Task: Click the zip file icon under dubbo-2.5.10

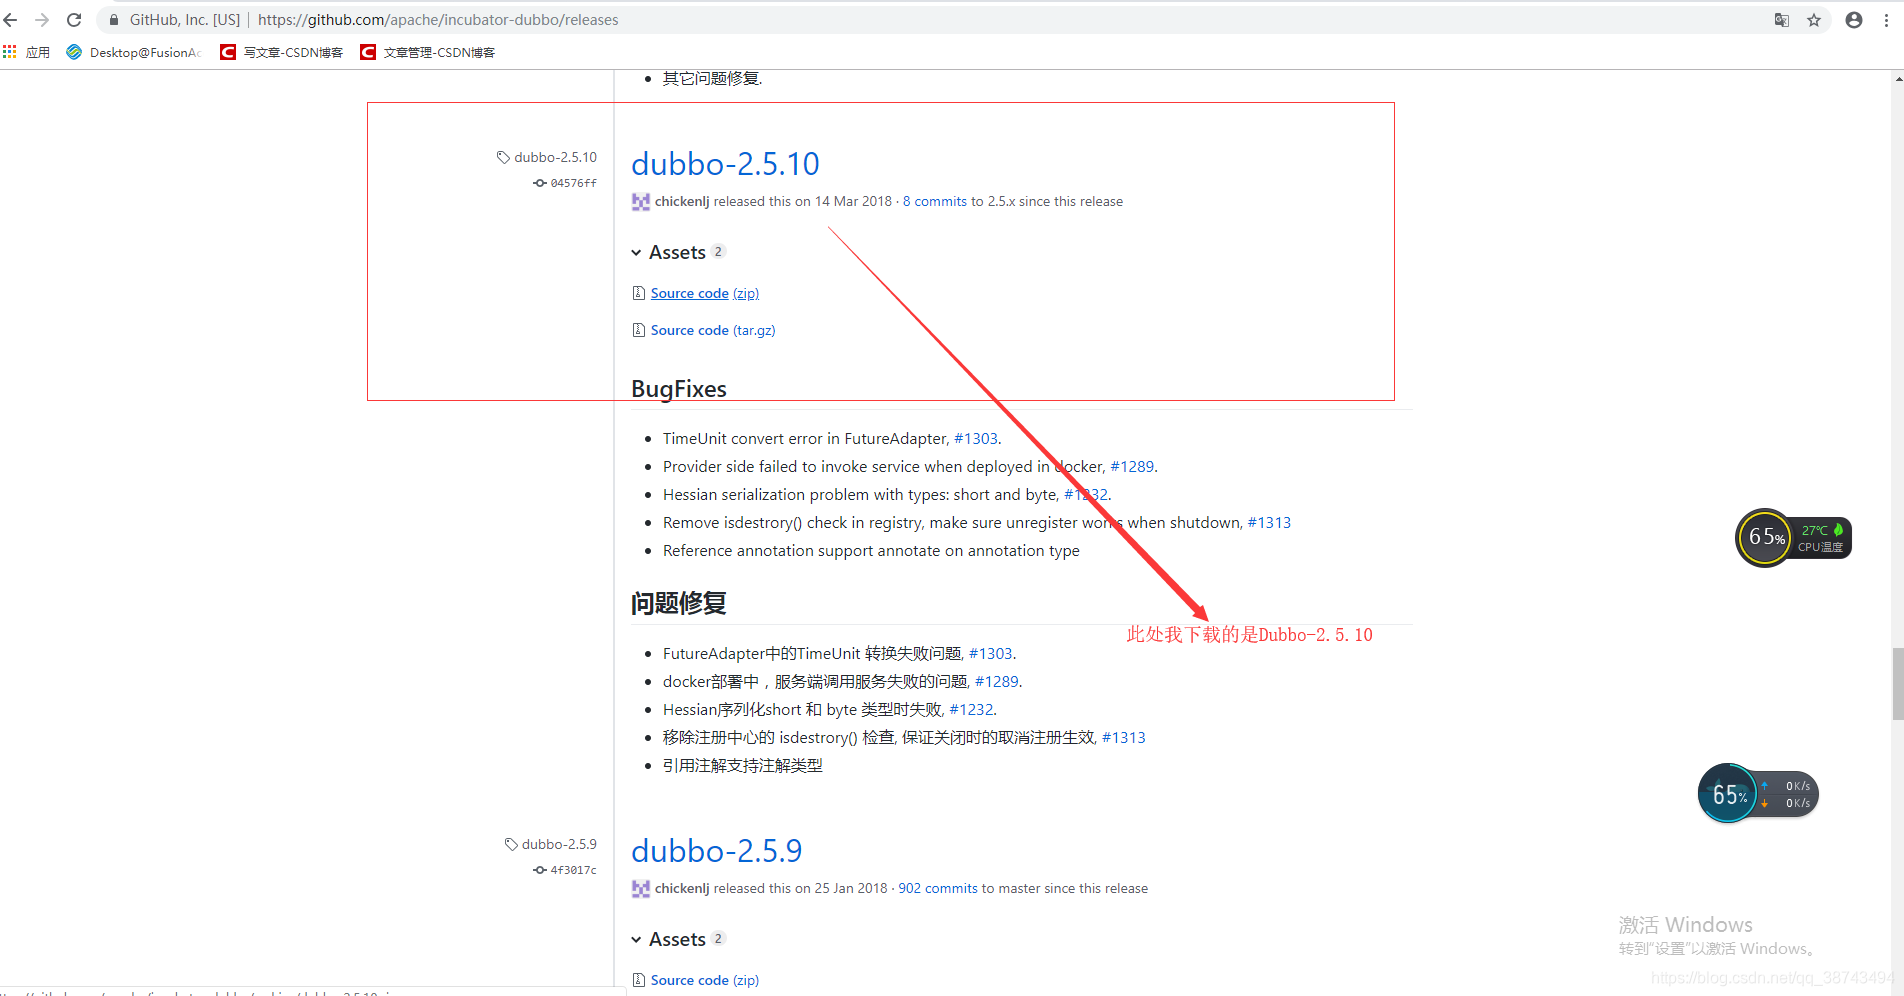Action: tap(638, 293)
